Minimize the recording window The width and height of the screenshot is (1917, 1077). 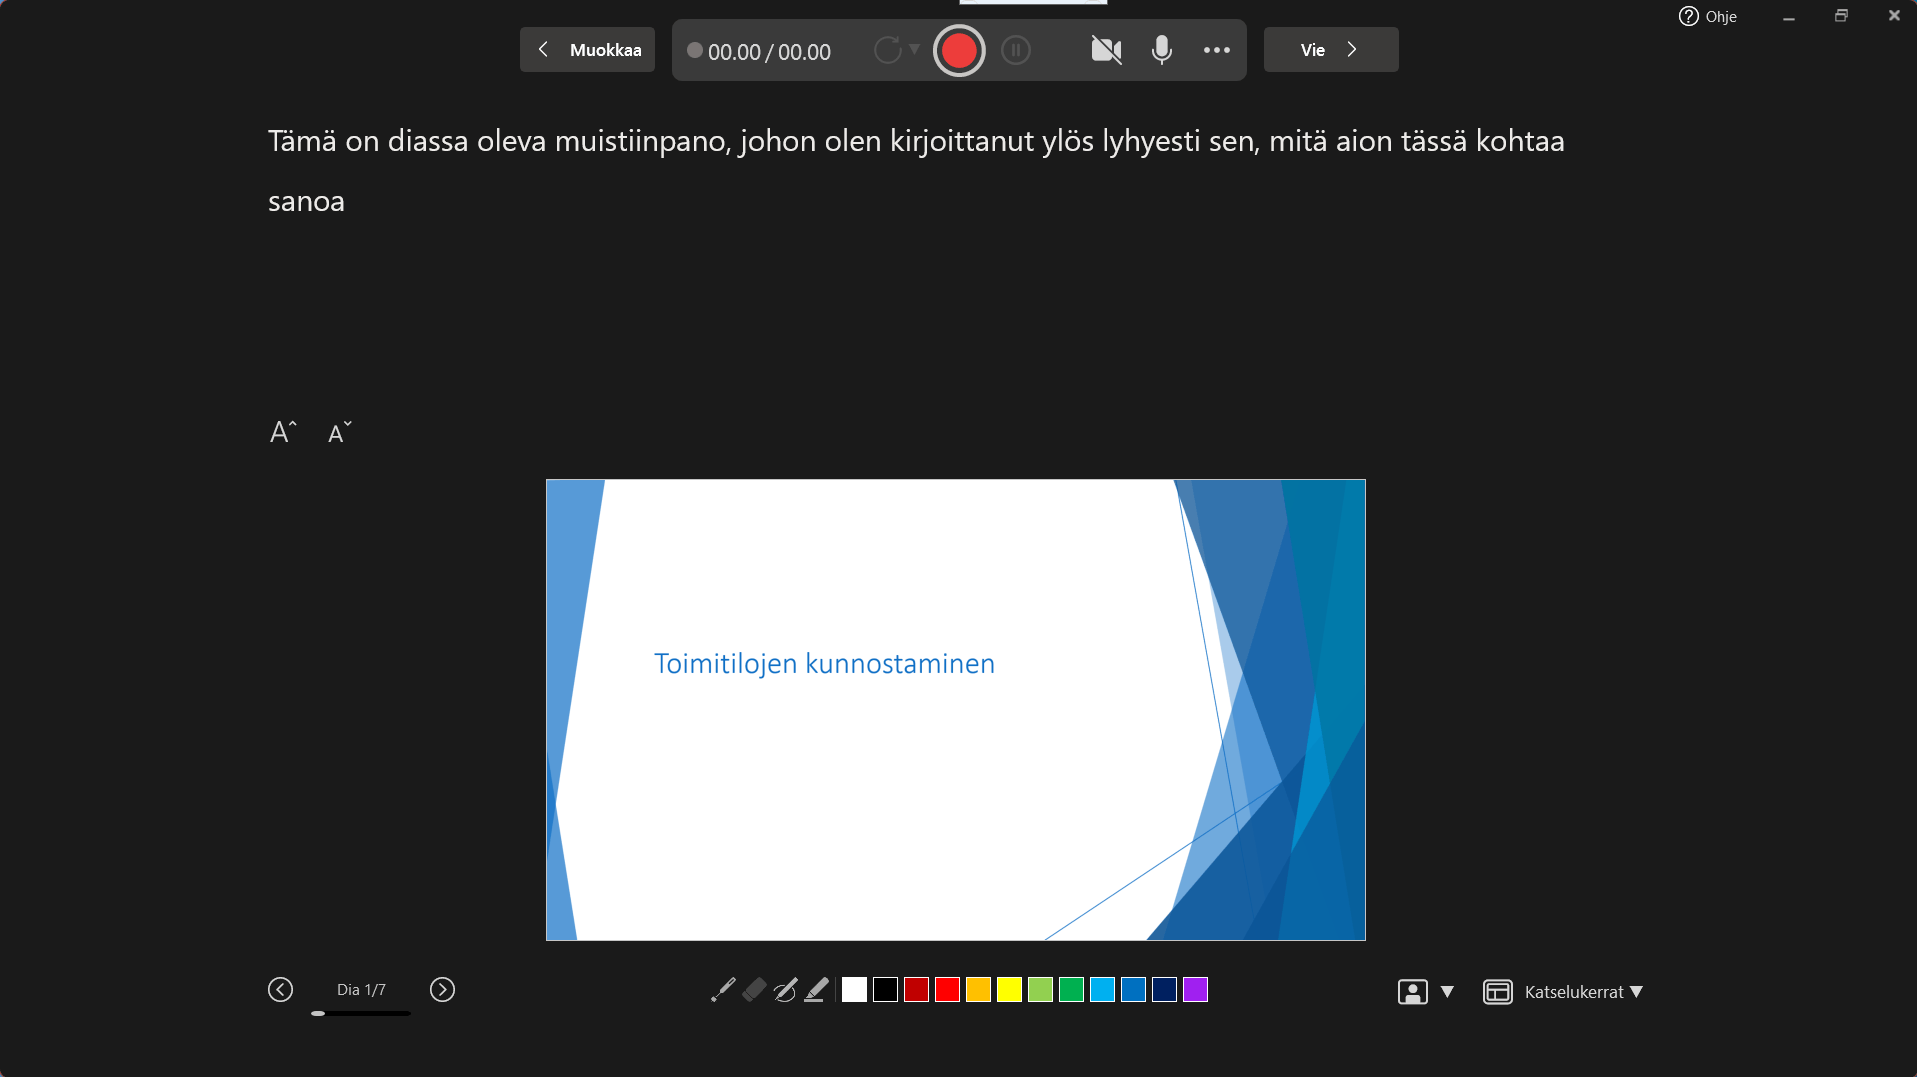click(1789, 17)
